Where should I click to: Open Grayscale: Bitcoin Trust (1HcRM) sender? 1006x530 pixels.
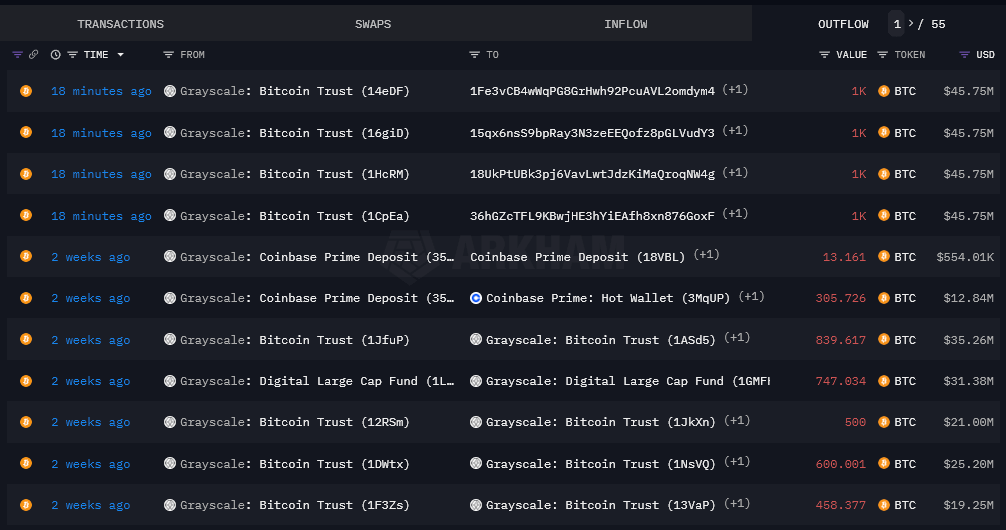[294, 174]
